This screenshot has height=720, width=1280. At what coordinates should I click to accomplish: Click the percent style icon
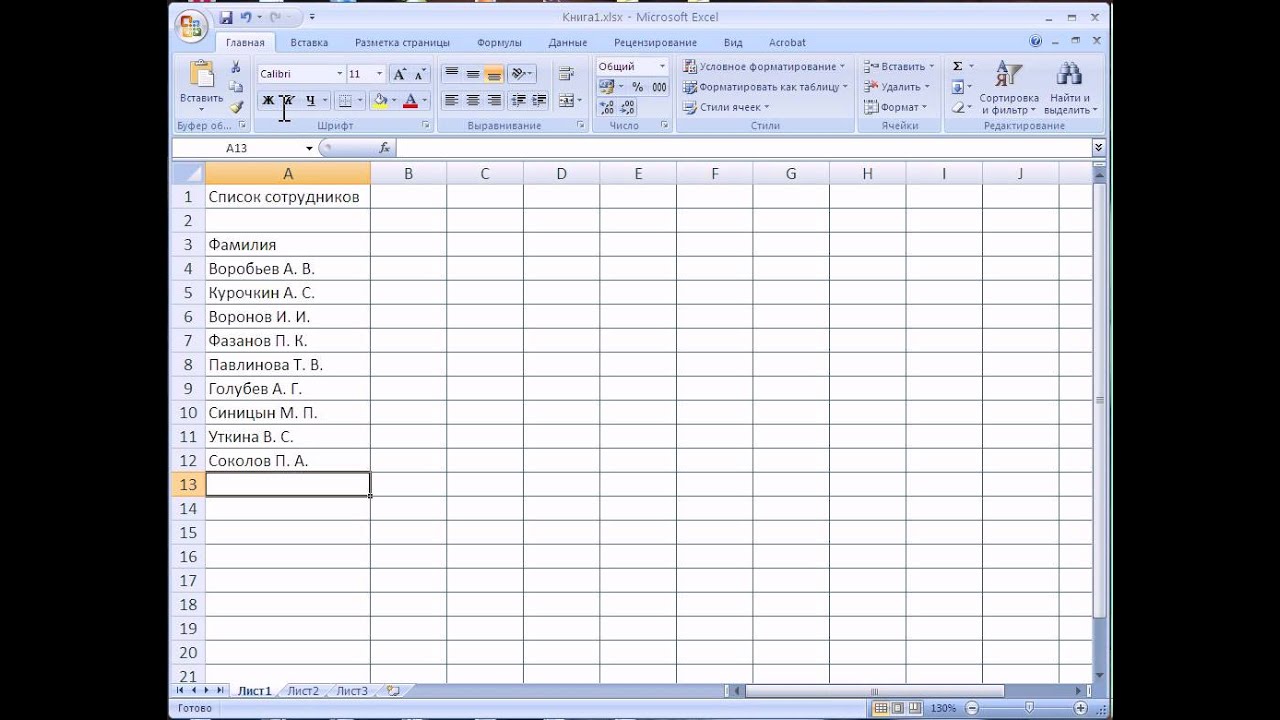[637, 87]
